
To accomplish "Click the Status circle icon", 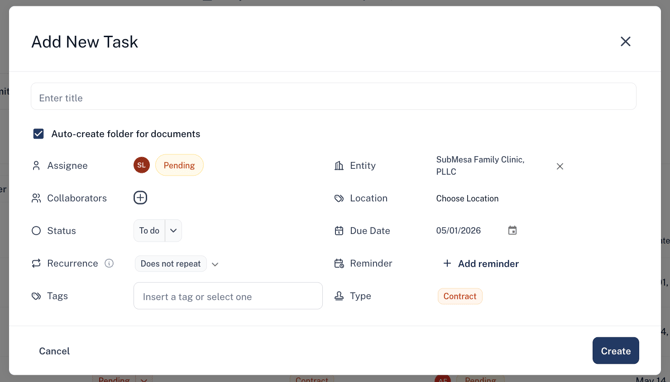I will (x=36, y=231).
